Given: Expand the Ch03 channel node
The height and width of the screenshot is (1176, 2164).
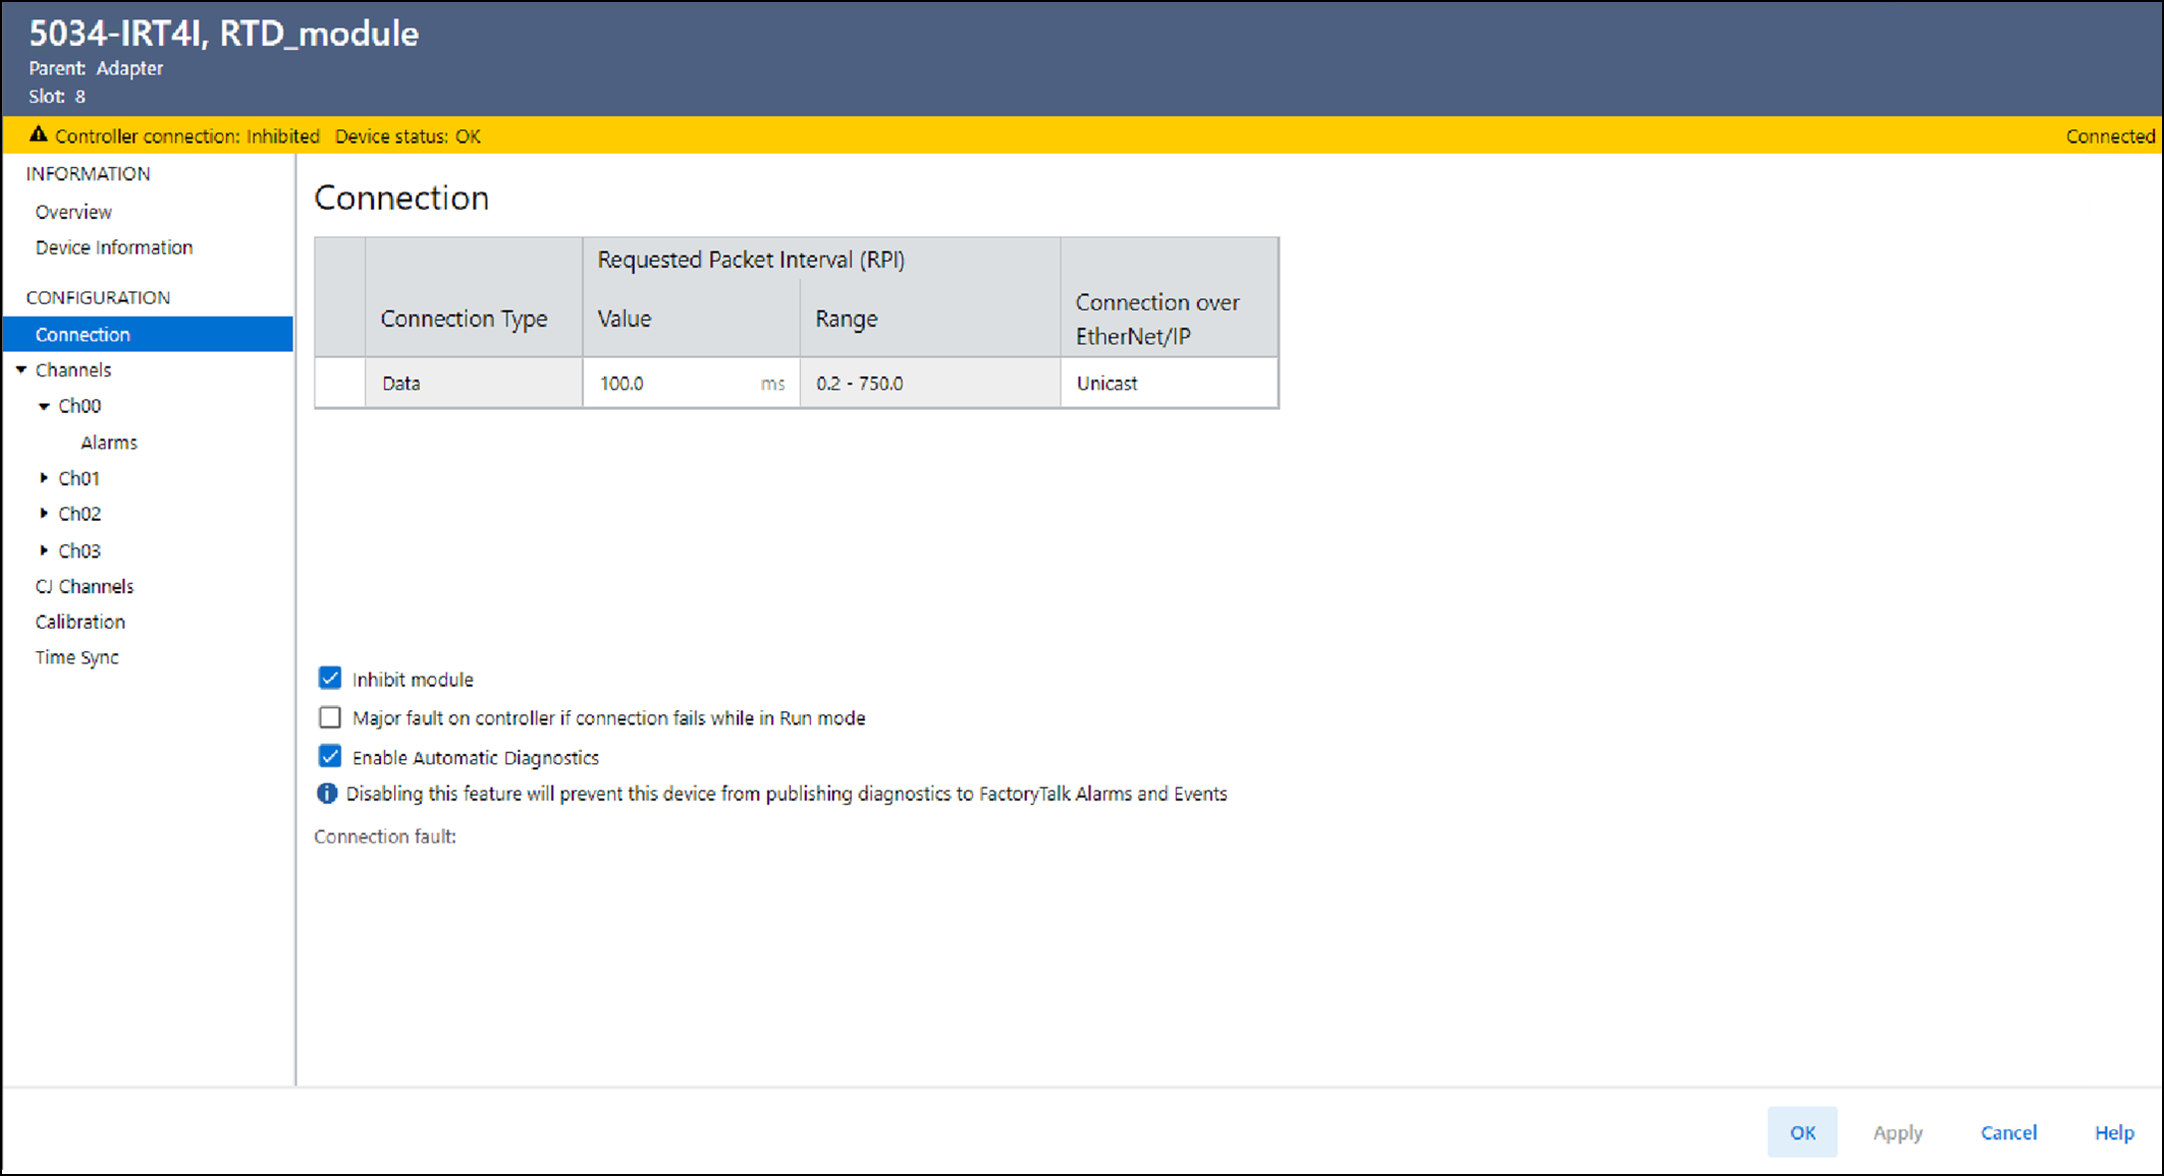Looking at the screenshot, I should pos(44,551).
